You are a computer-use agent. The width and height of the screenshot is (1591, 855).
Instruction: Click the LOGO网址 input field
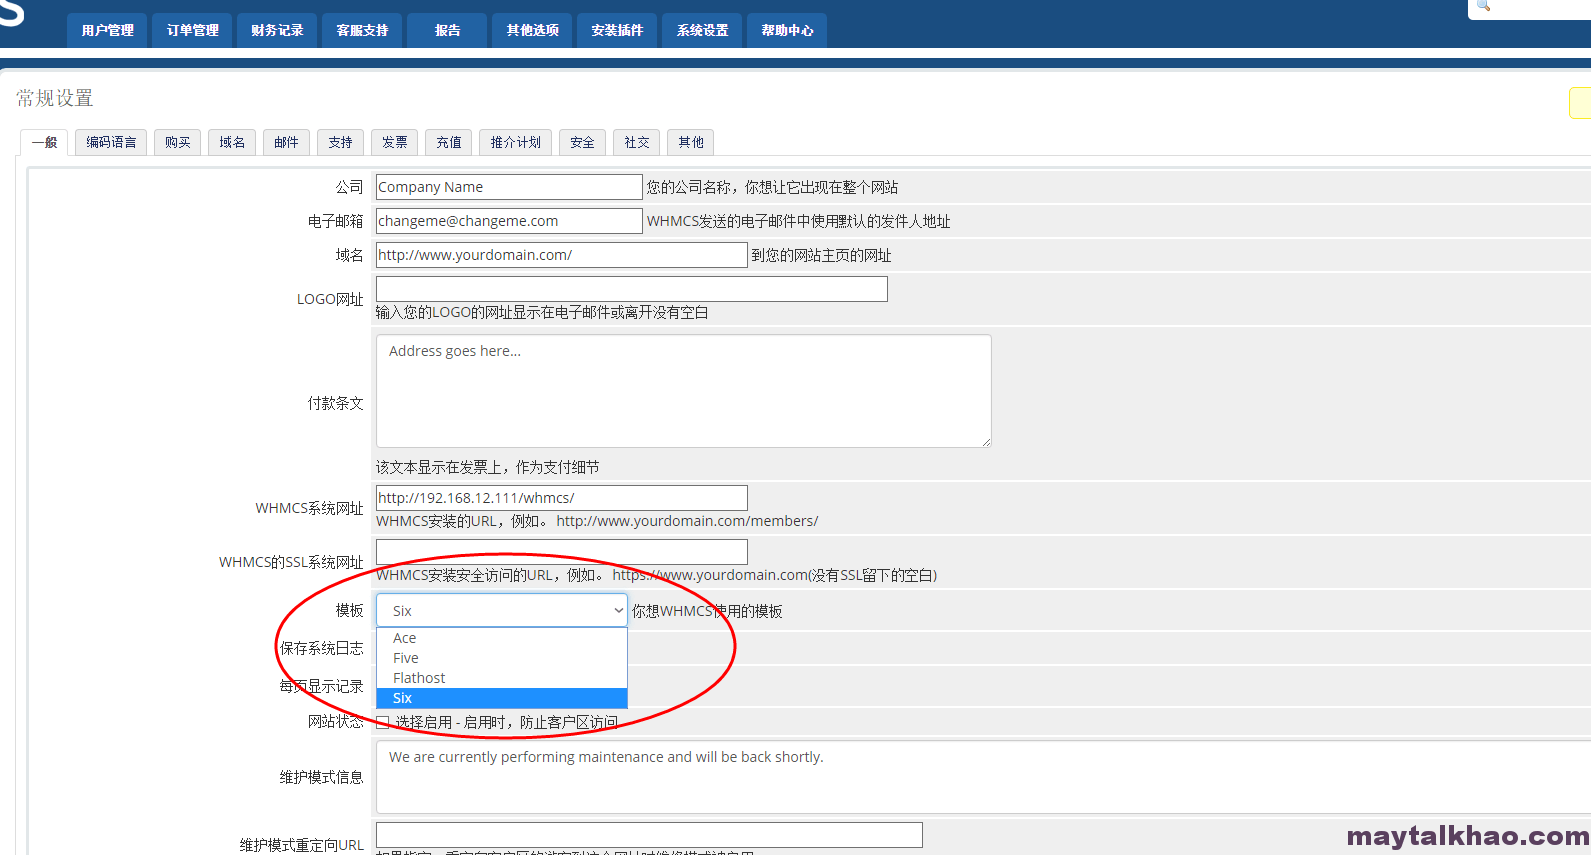tap(632, 289)
